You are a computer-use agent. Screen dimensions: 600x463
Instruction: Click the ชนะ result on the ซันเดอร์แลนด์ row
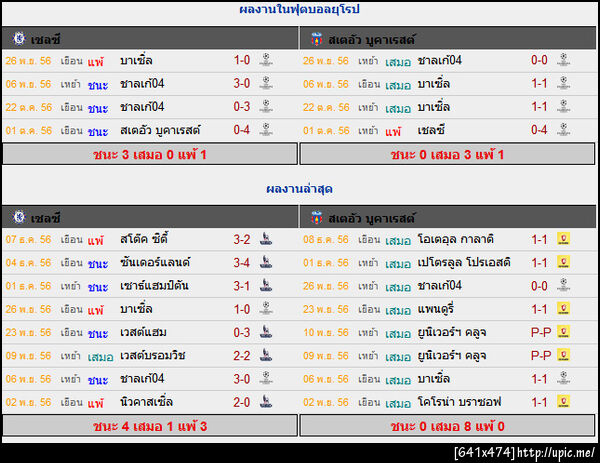click(98, 264)
